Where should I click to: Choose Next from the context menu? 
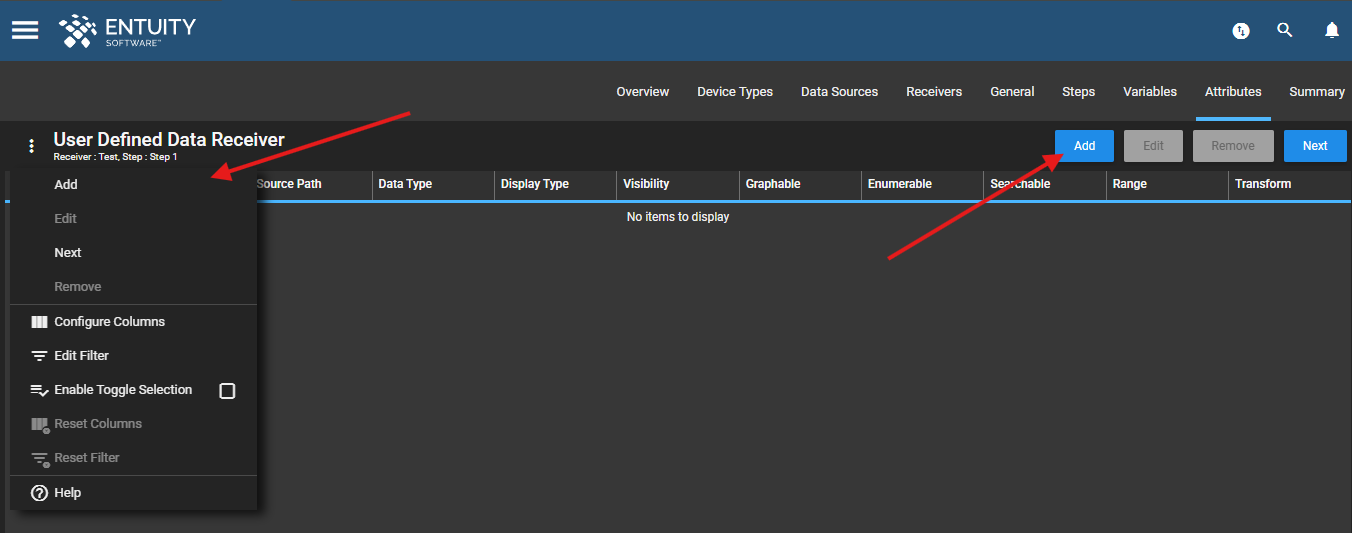point(133,253)
